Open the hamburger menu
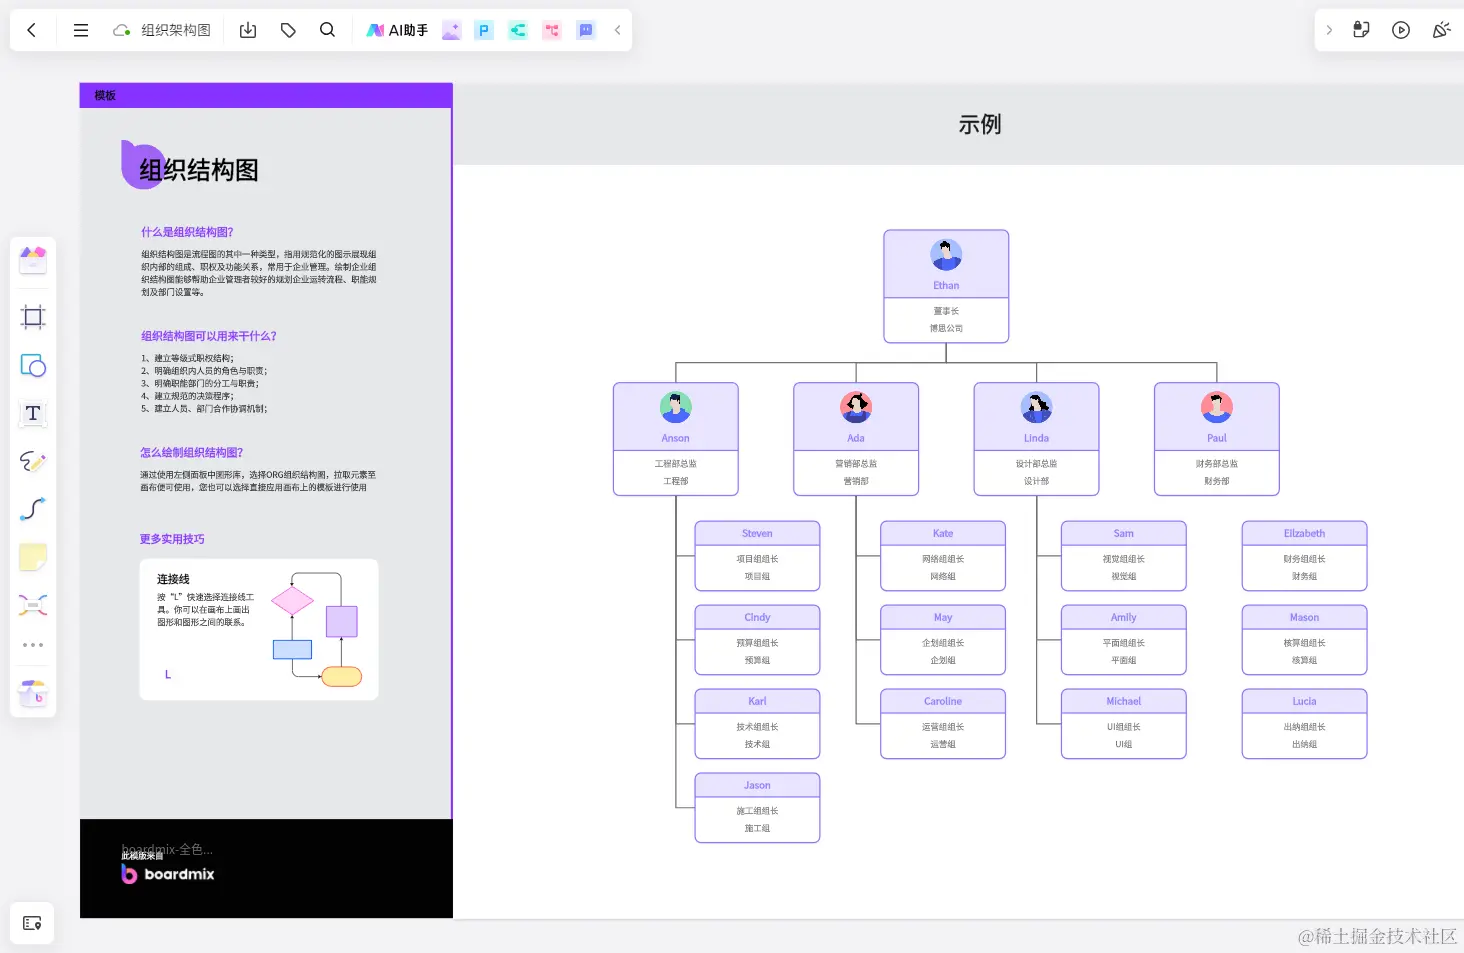 [x=81, y=30]
